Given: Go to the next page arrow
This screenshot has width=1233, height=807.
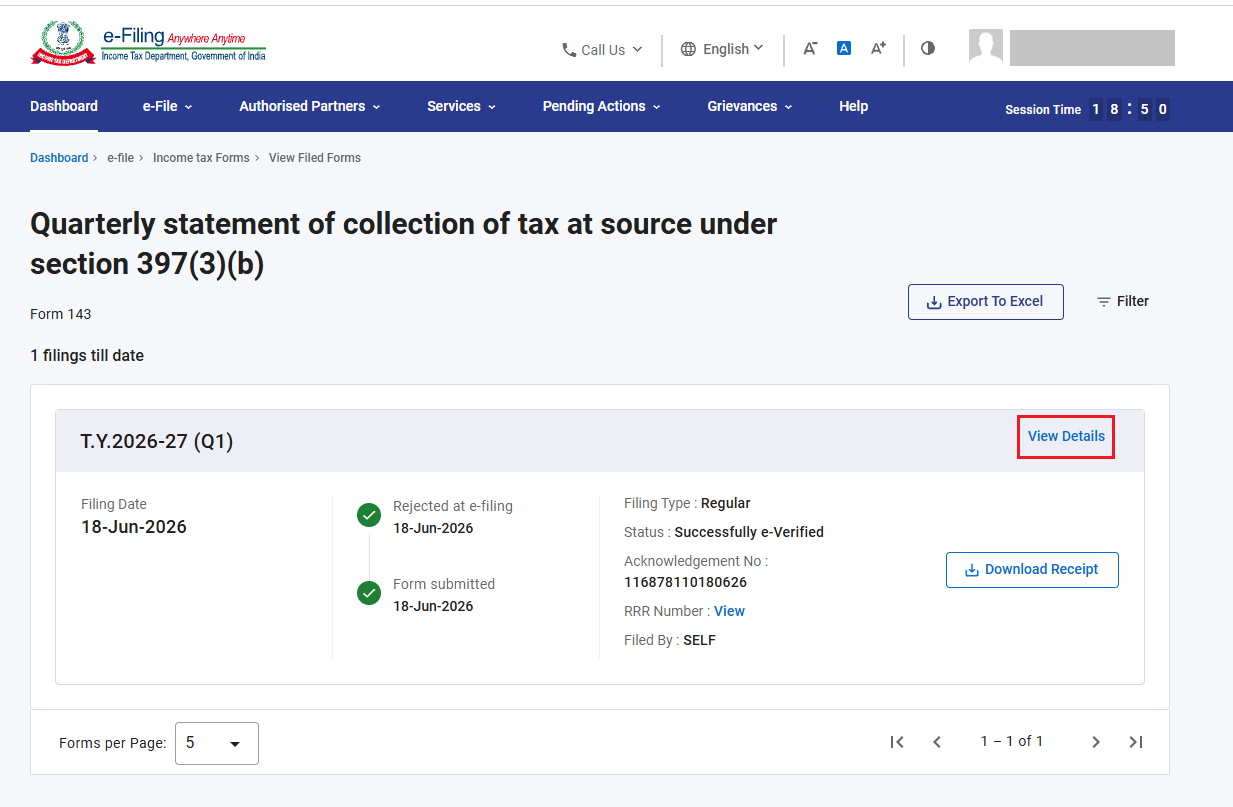Looking at the screenshot, I should pos(1096,742).
